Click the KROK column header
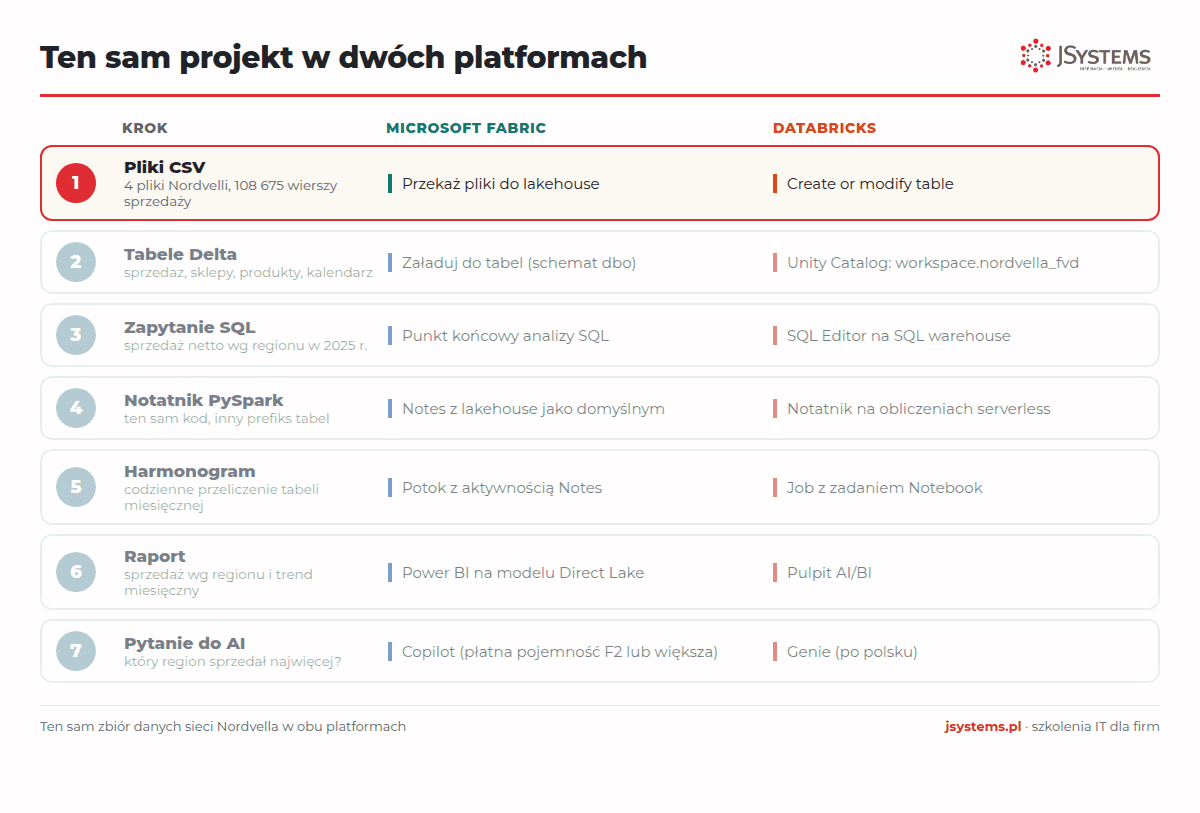 (x=145, y=128)
